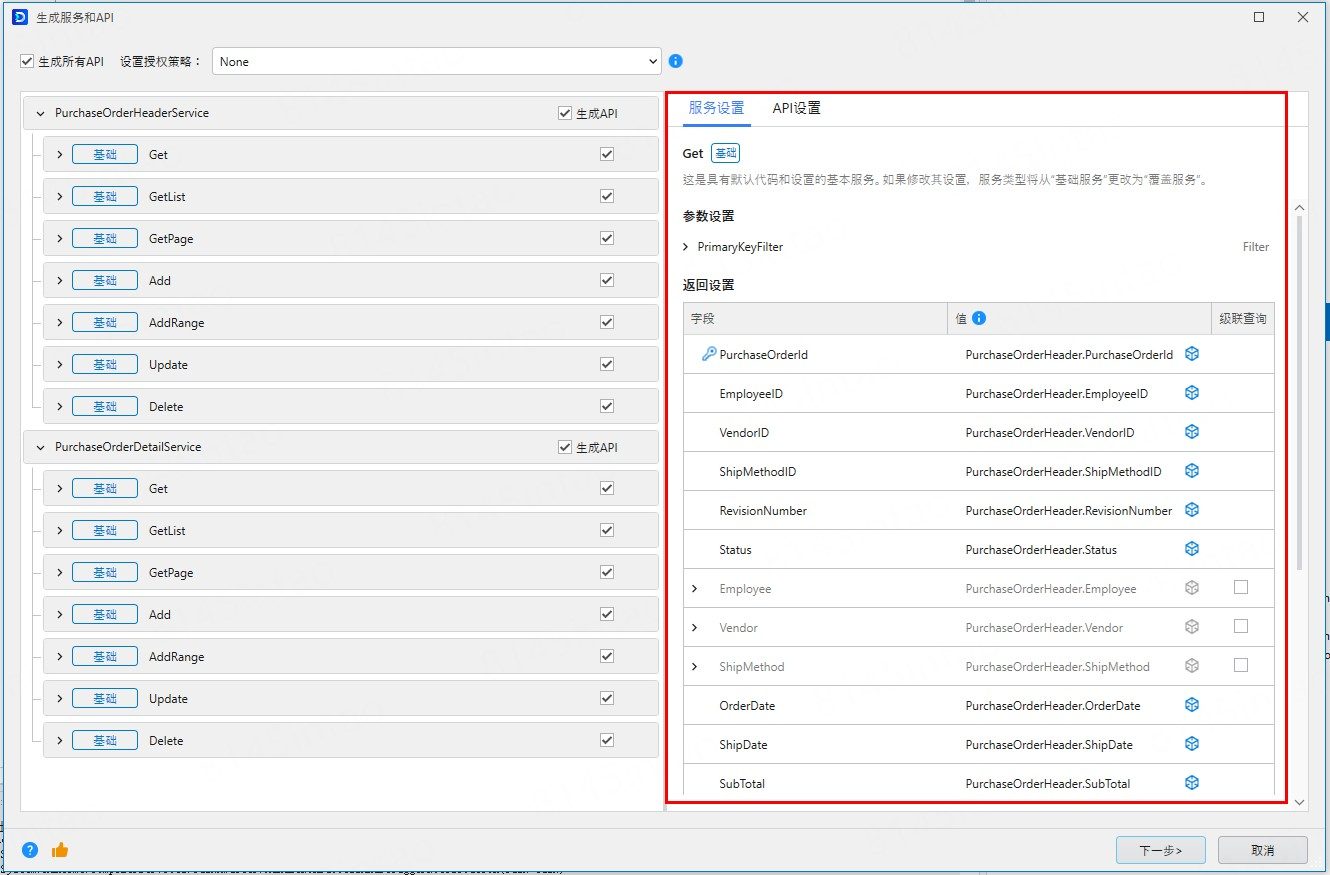Viewport: 1330px width, 875px height.
Task: Uncheck the 生成所有API checkbox
Action: [28, 62]
